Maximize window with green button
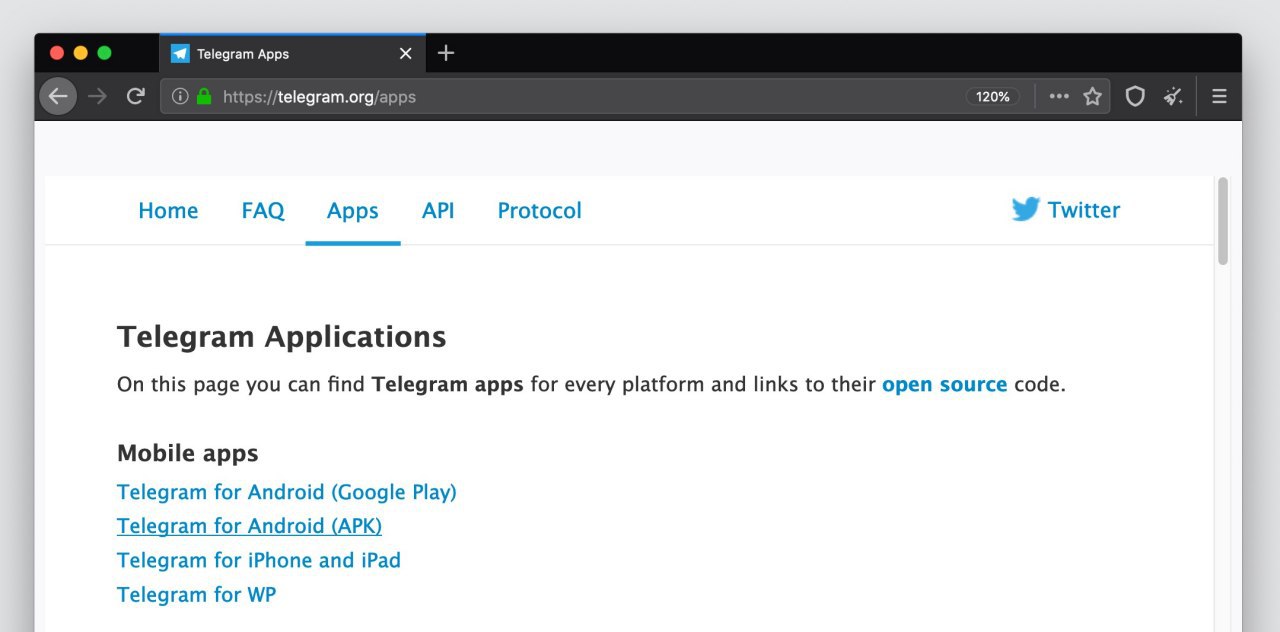 [x=104, y=53]
